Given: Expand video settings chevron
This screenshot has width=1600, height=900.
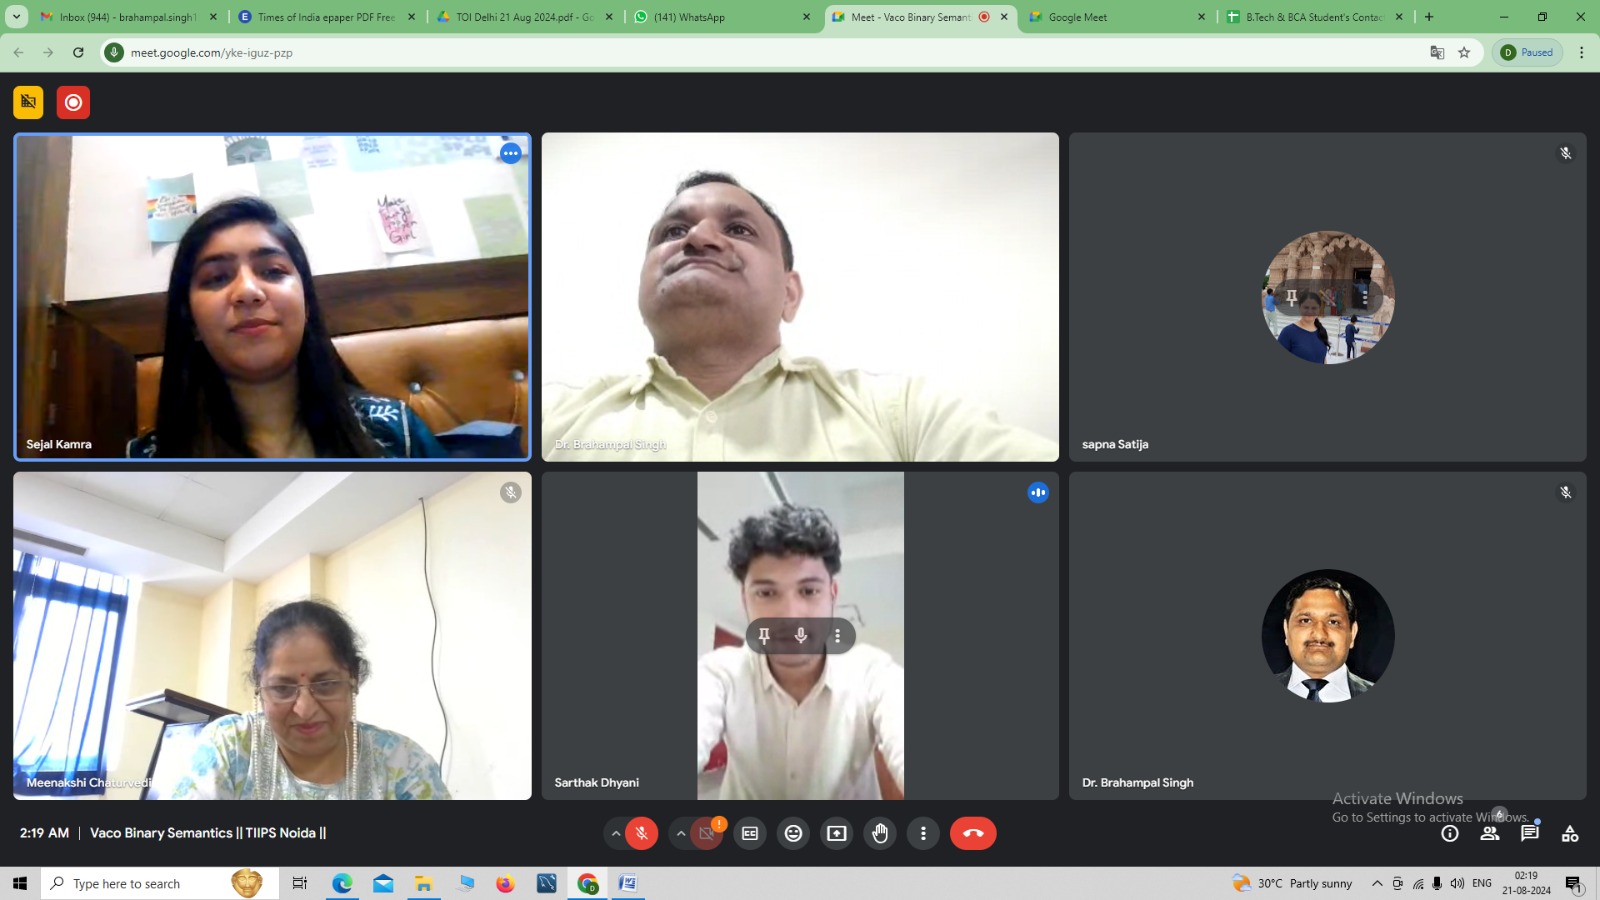Looking at the screenshot, I should pos(681,833).
